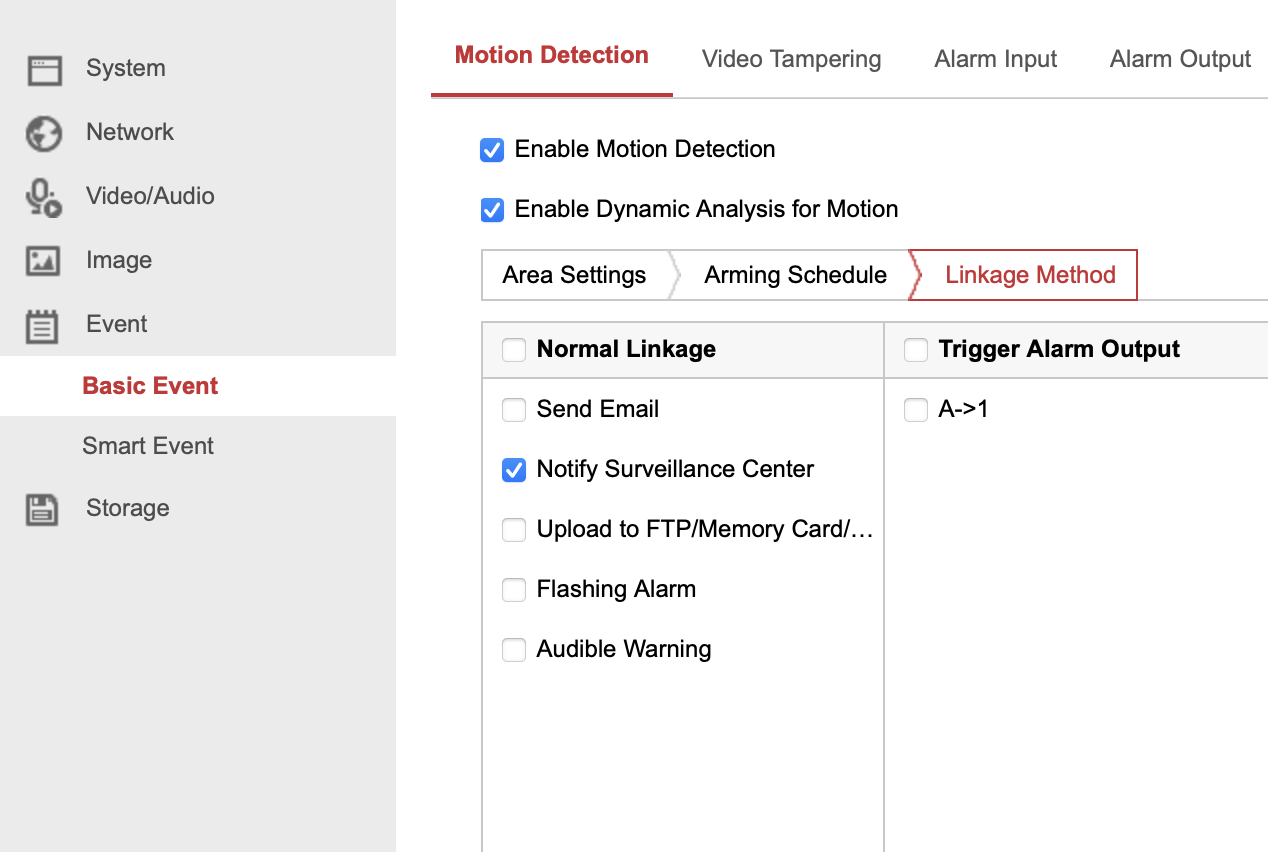Disable the Enable Motion Detection checkbox
The width and height of the screenshot is (1268, 852).
tap(492, 149)
